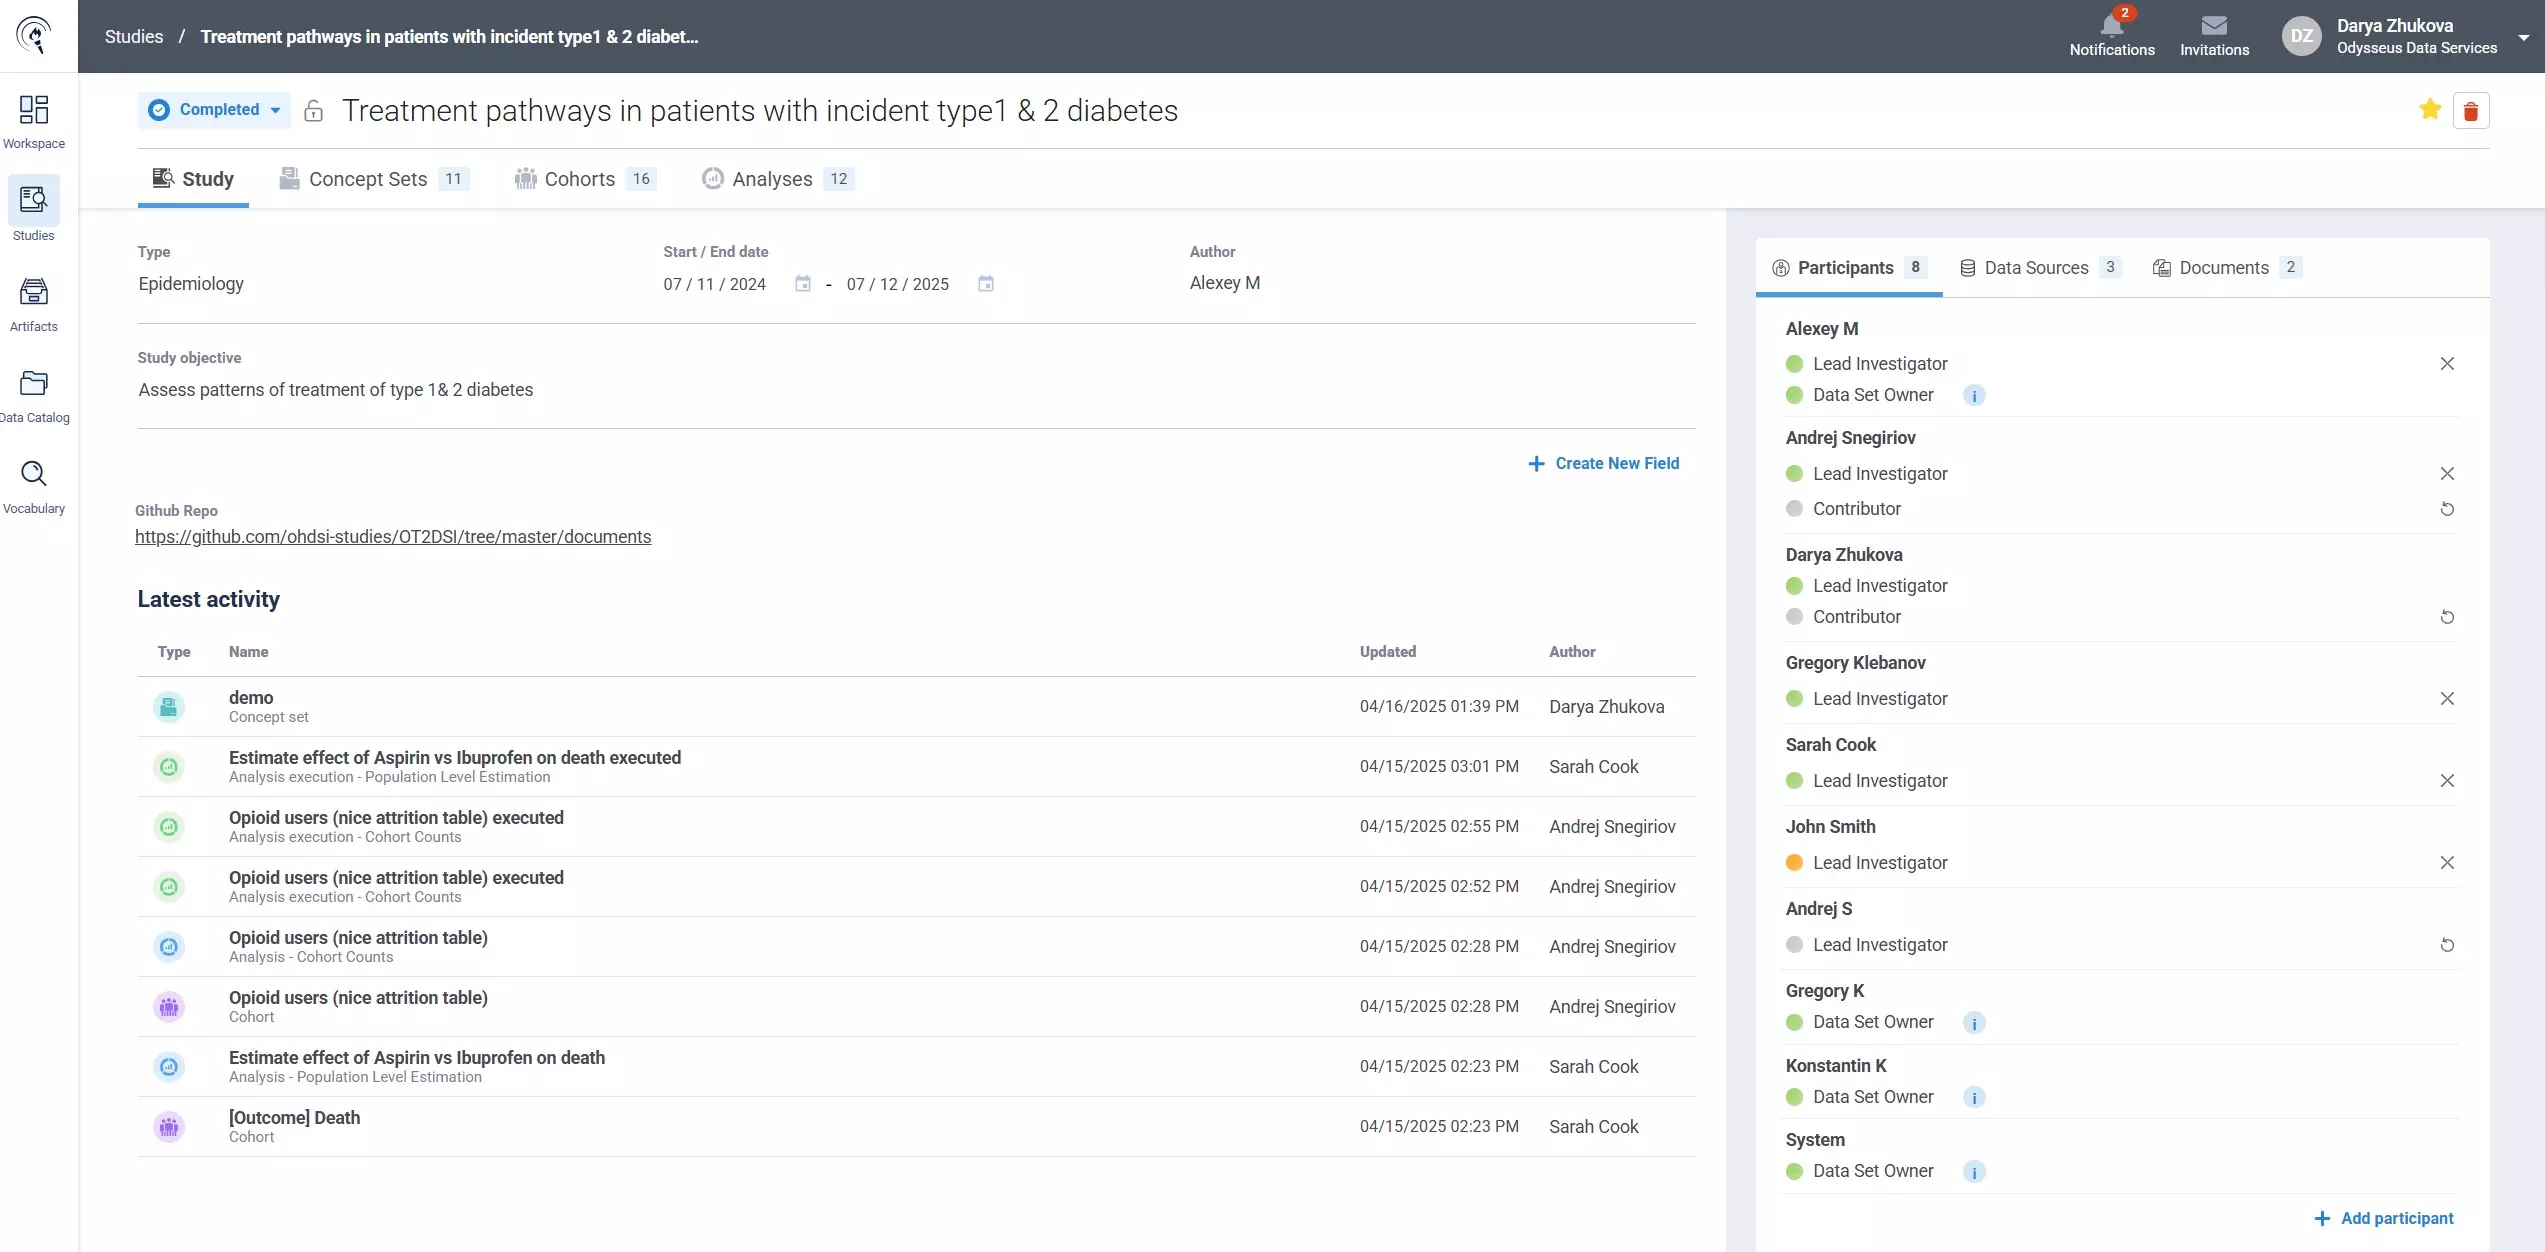Expand the user account menu arrow
Image resolution: width=2545 pixels, height=1252 pixels.
click(2524, 37)
